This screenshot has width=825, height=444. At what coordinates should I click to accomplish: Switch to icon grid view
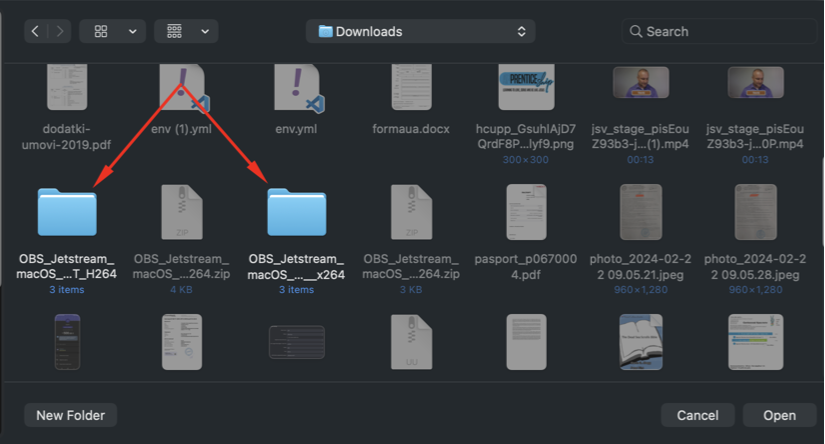pos(101,32)
